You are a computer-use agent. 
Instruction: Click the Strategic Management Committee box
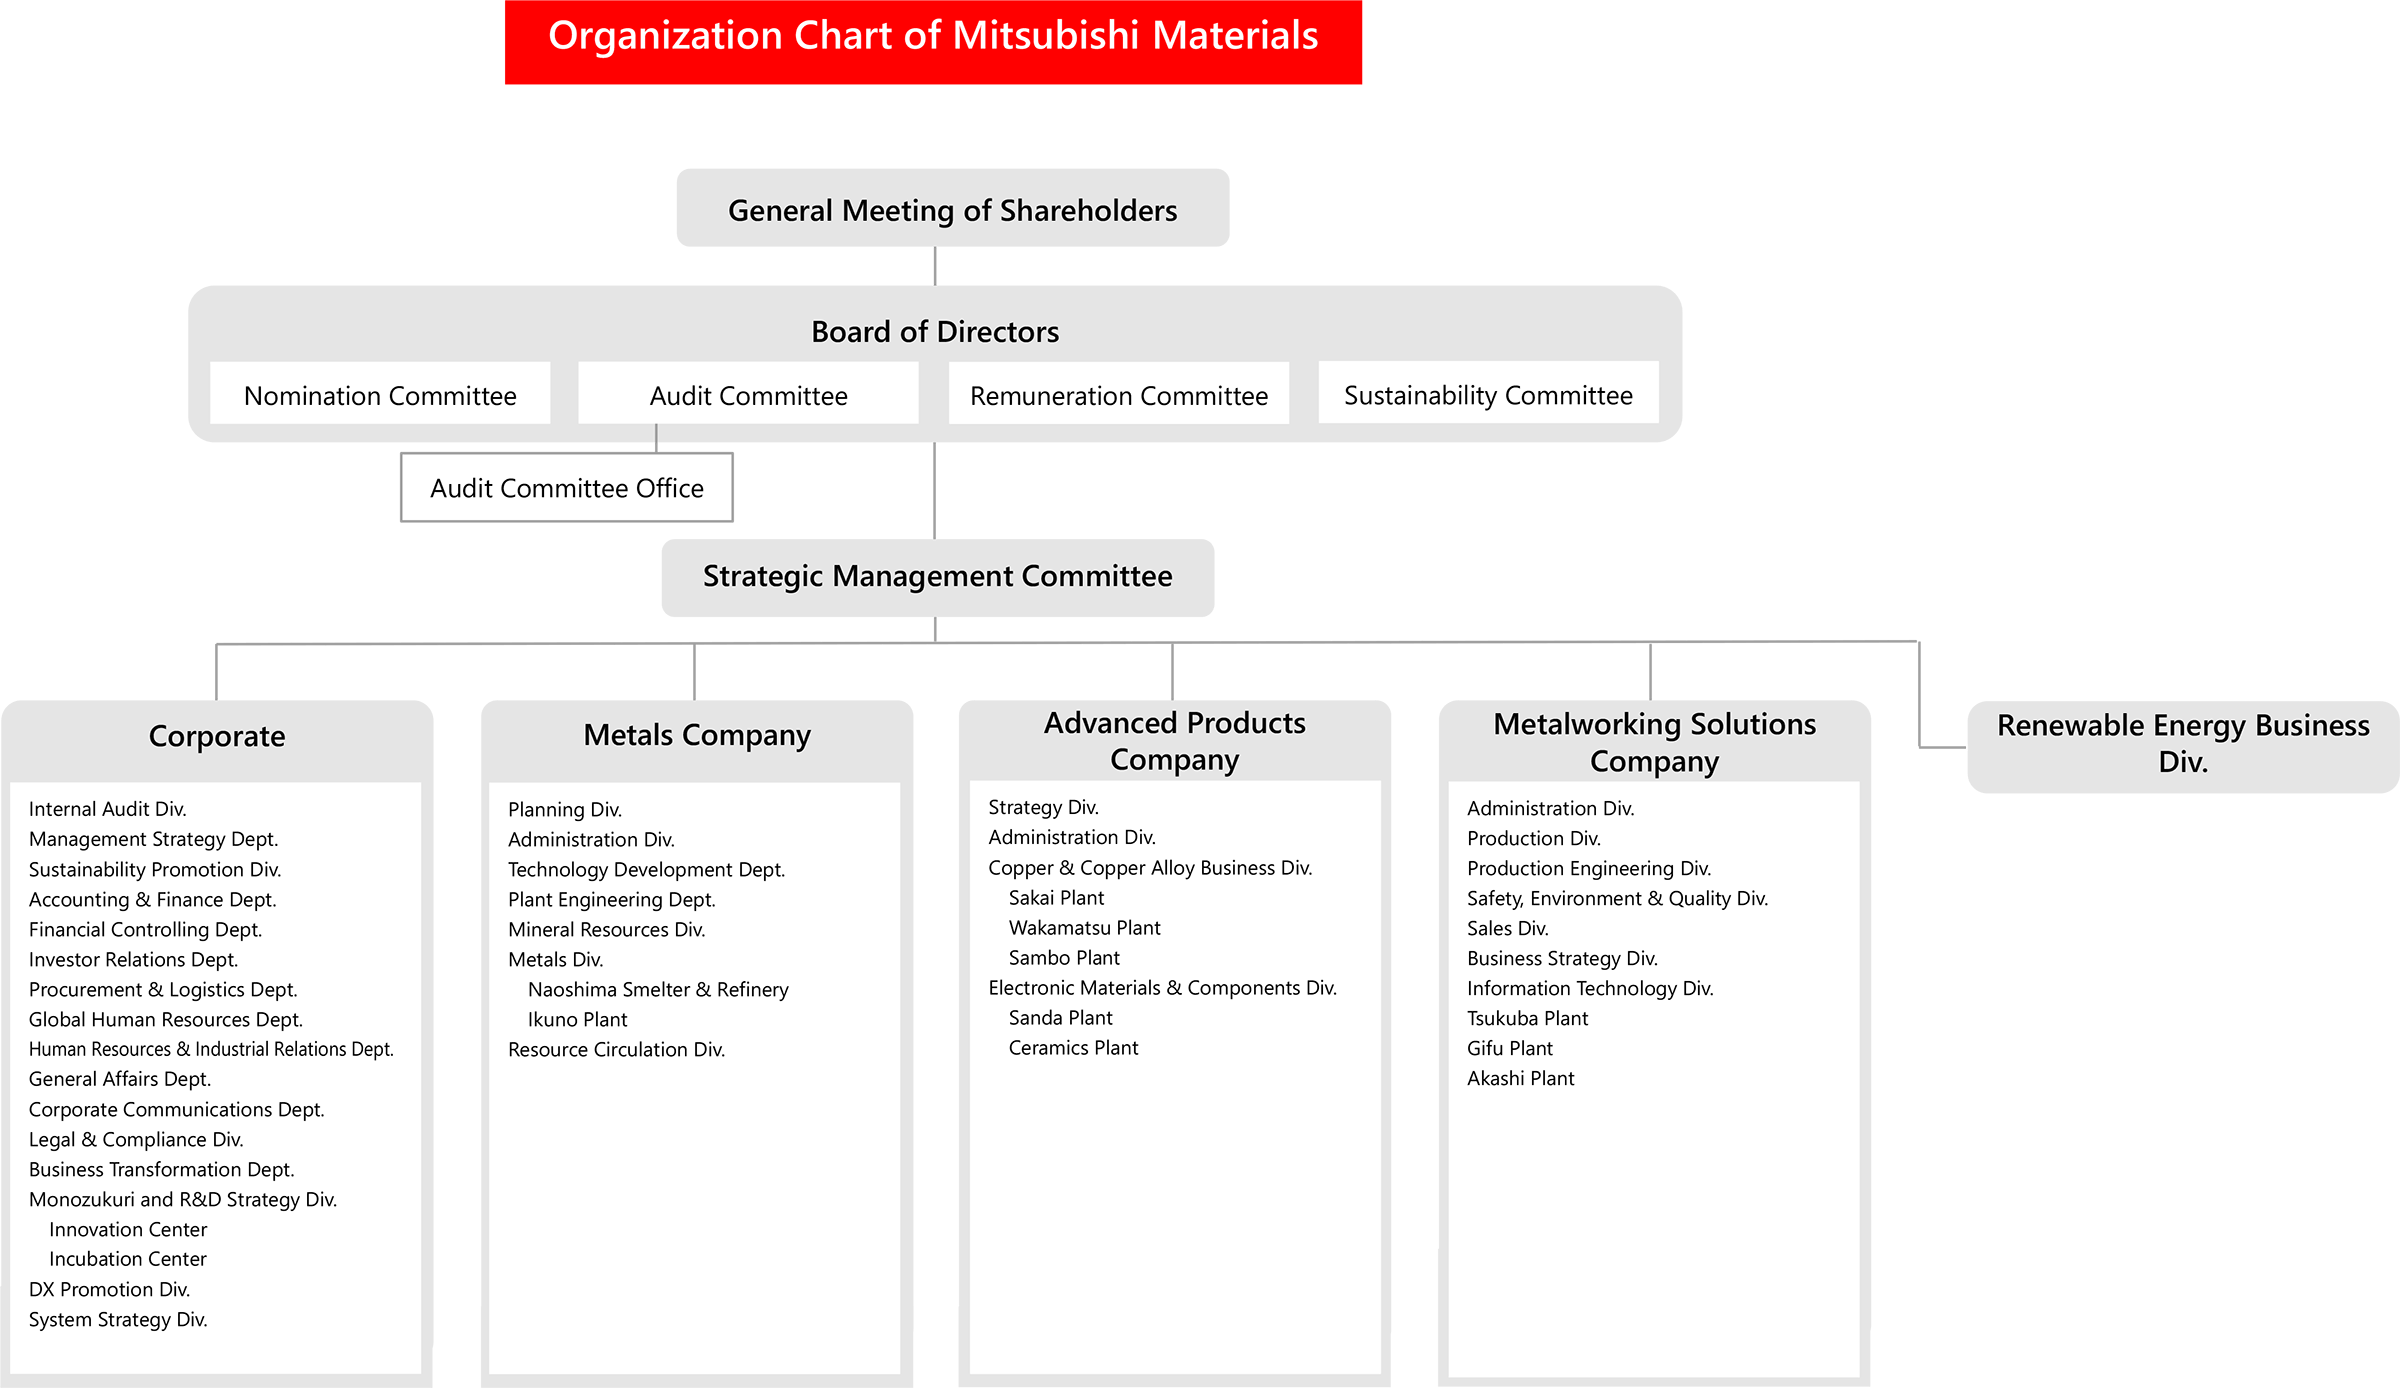(938, 577)
